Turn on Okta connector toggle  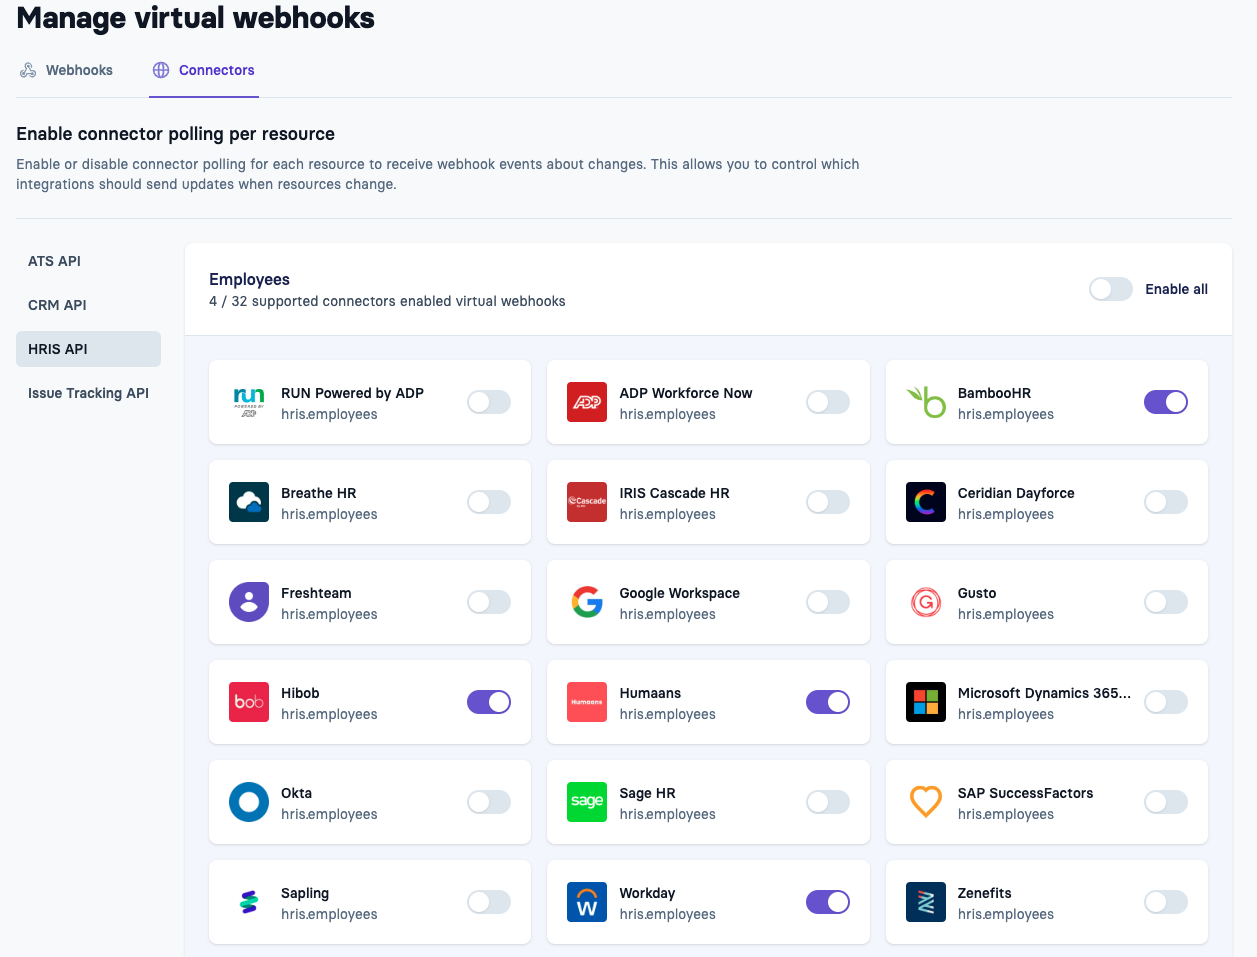(489, 802)
